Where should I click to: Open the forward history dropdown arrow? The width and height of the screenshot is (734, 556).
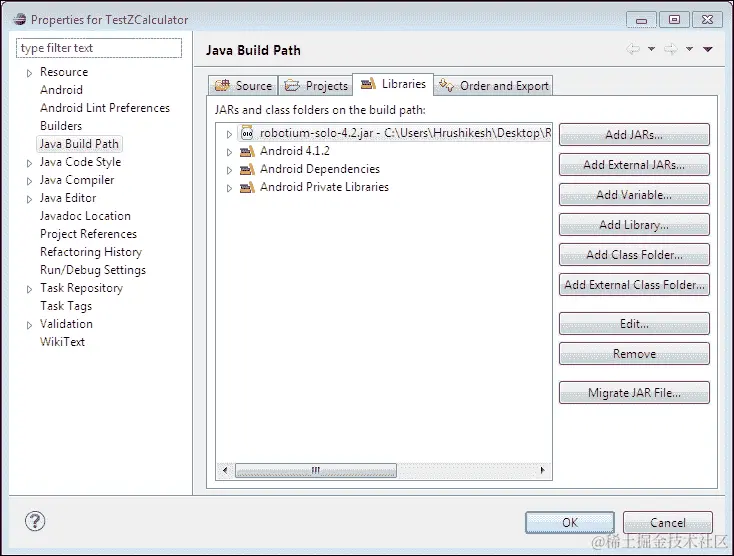(690, 49)
